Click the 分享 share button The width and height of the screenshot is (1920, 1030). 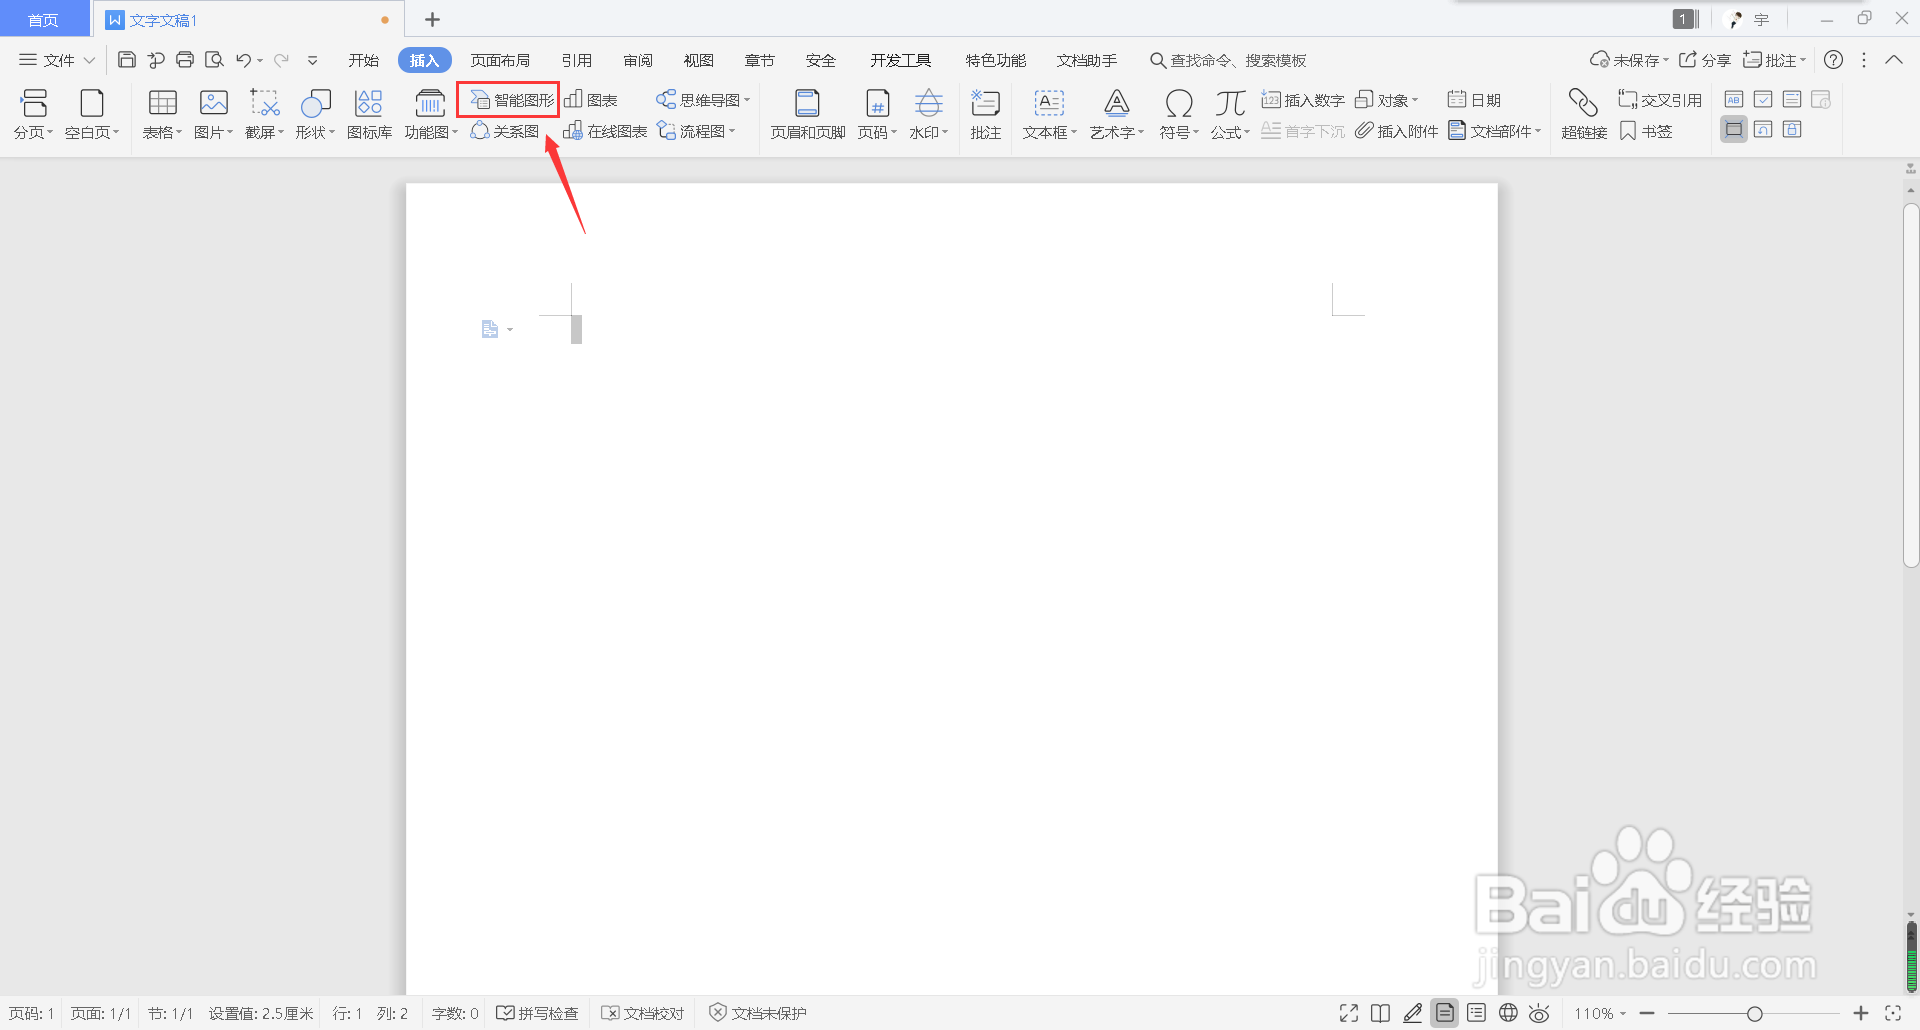(1704, 60)
